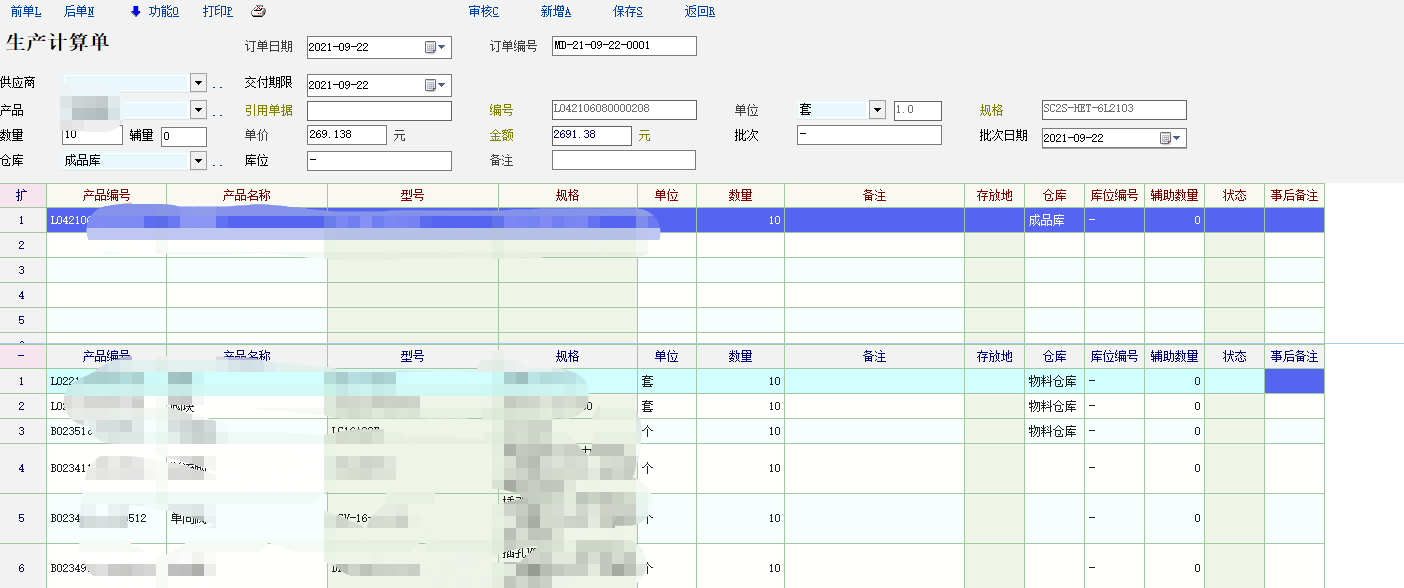1404x588 pixels.
Task: Click the ellipsis lookup beside 产品
Action: (217, 111)
